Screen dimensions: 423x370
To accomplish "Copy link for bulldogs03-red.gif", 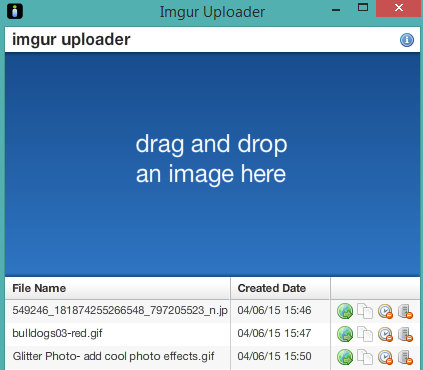I will [365, 334].
